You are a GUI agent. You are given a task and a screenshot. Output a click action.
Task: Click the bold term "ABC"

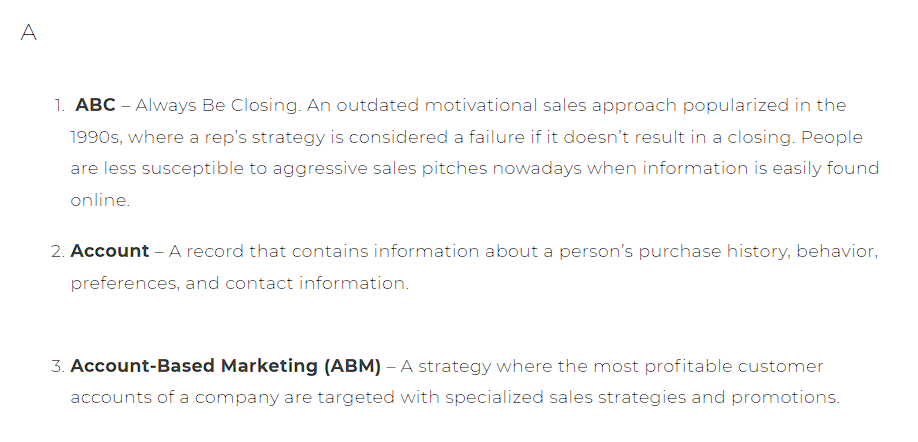tap(95, 105)
